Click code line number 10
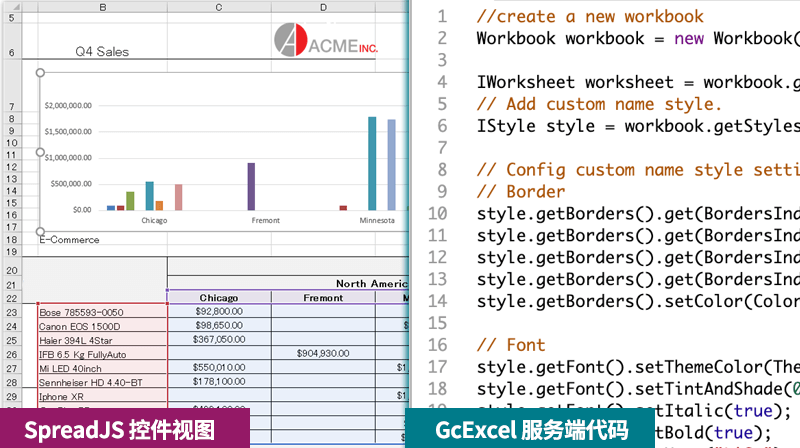Screen dimensions: 800x448 437,213
